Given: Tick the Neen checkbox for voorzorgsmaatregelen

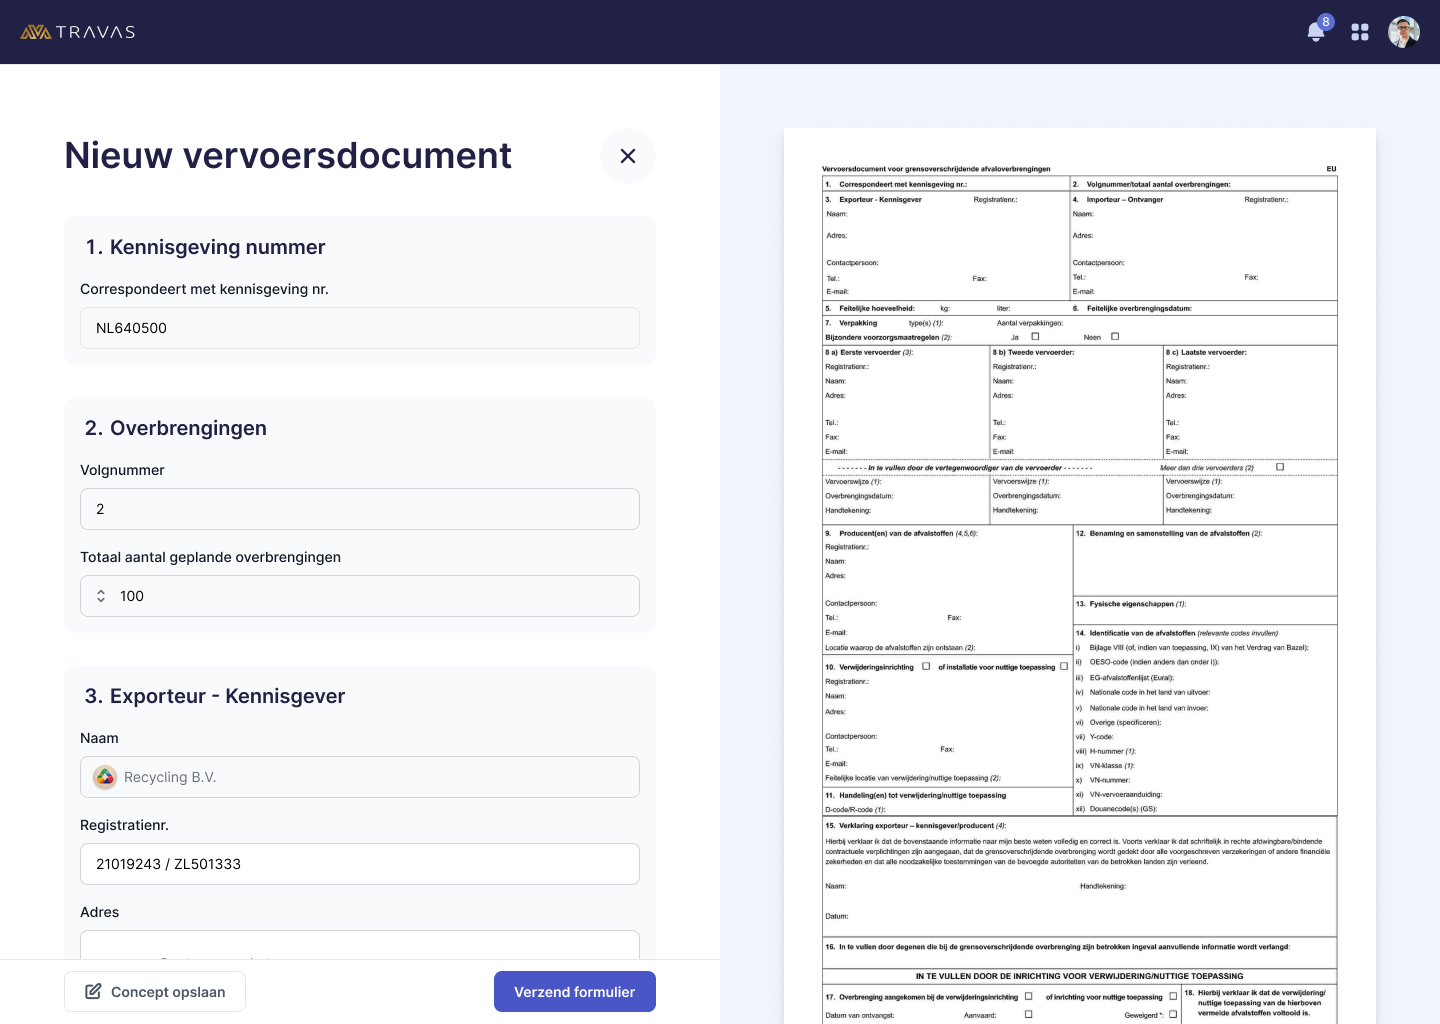Looking at the screenshot, I should click(1115, 337).
